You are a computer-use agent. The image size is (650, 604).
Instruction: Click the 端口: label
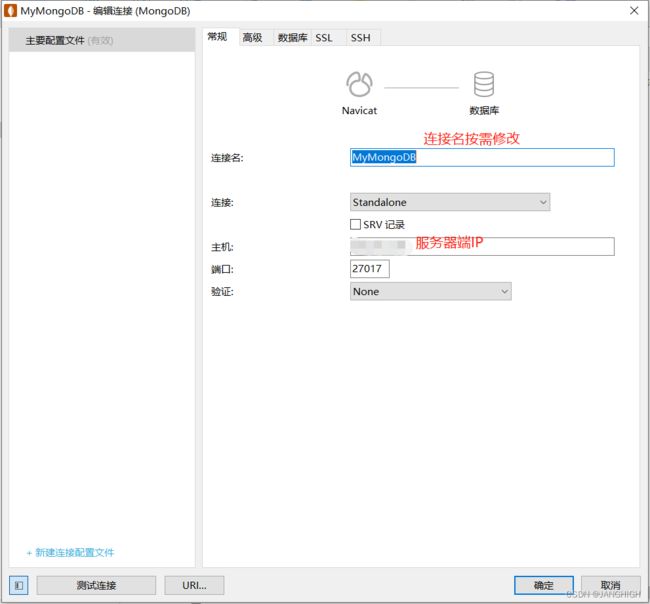tap(222, 269)
